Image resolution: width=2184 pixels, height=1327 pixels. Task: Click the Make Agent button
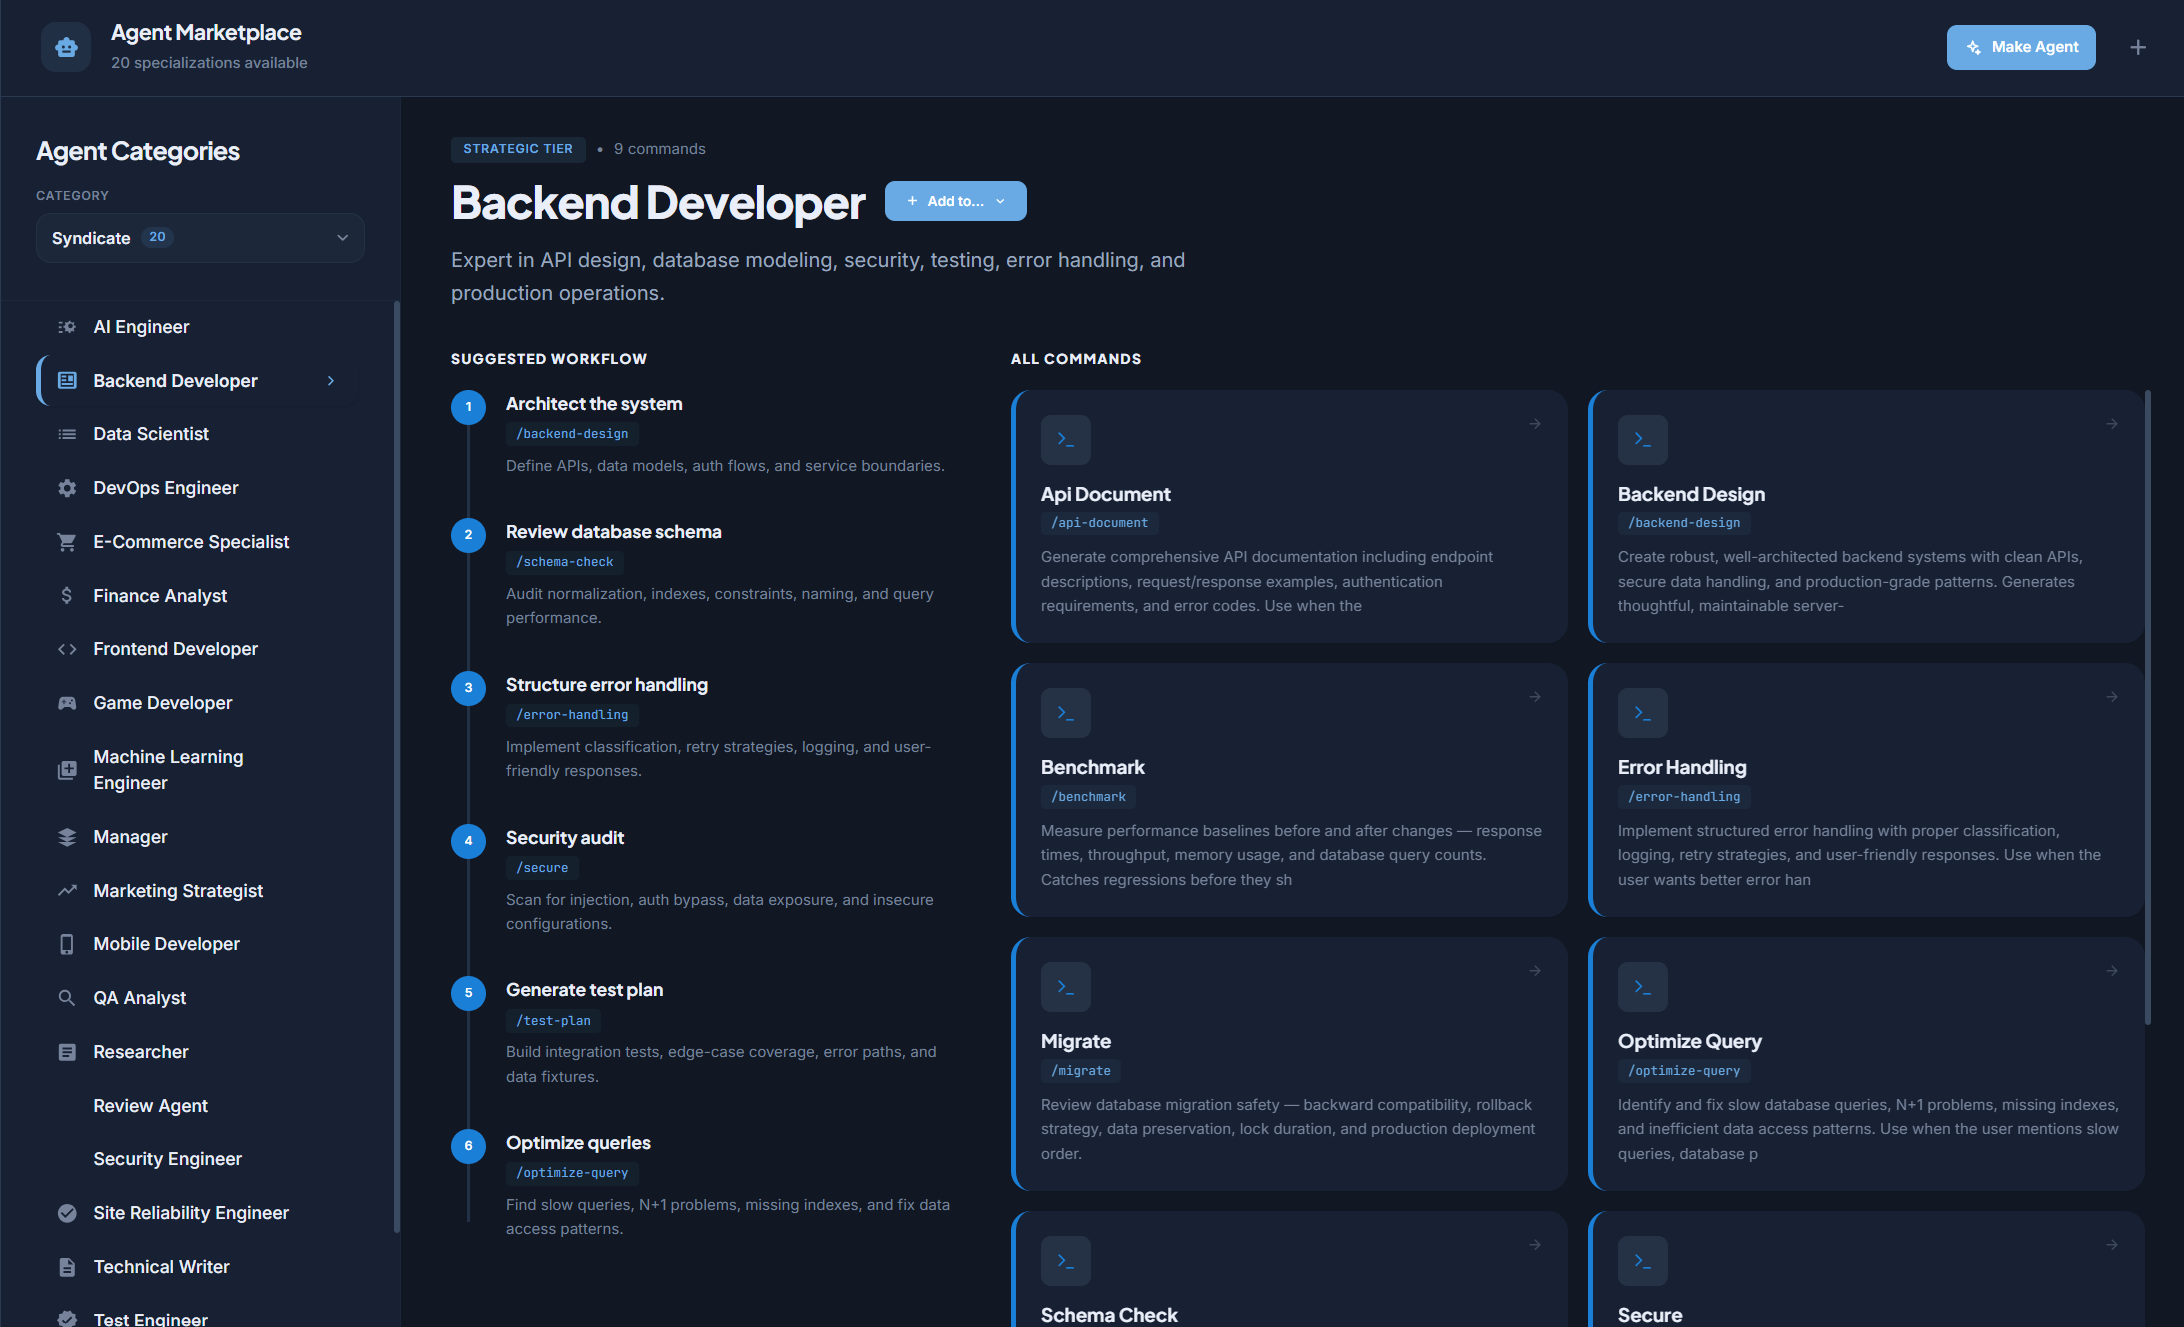(2021, 47)
